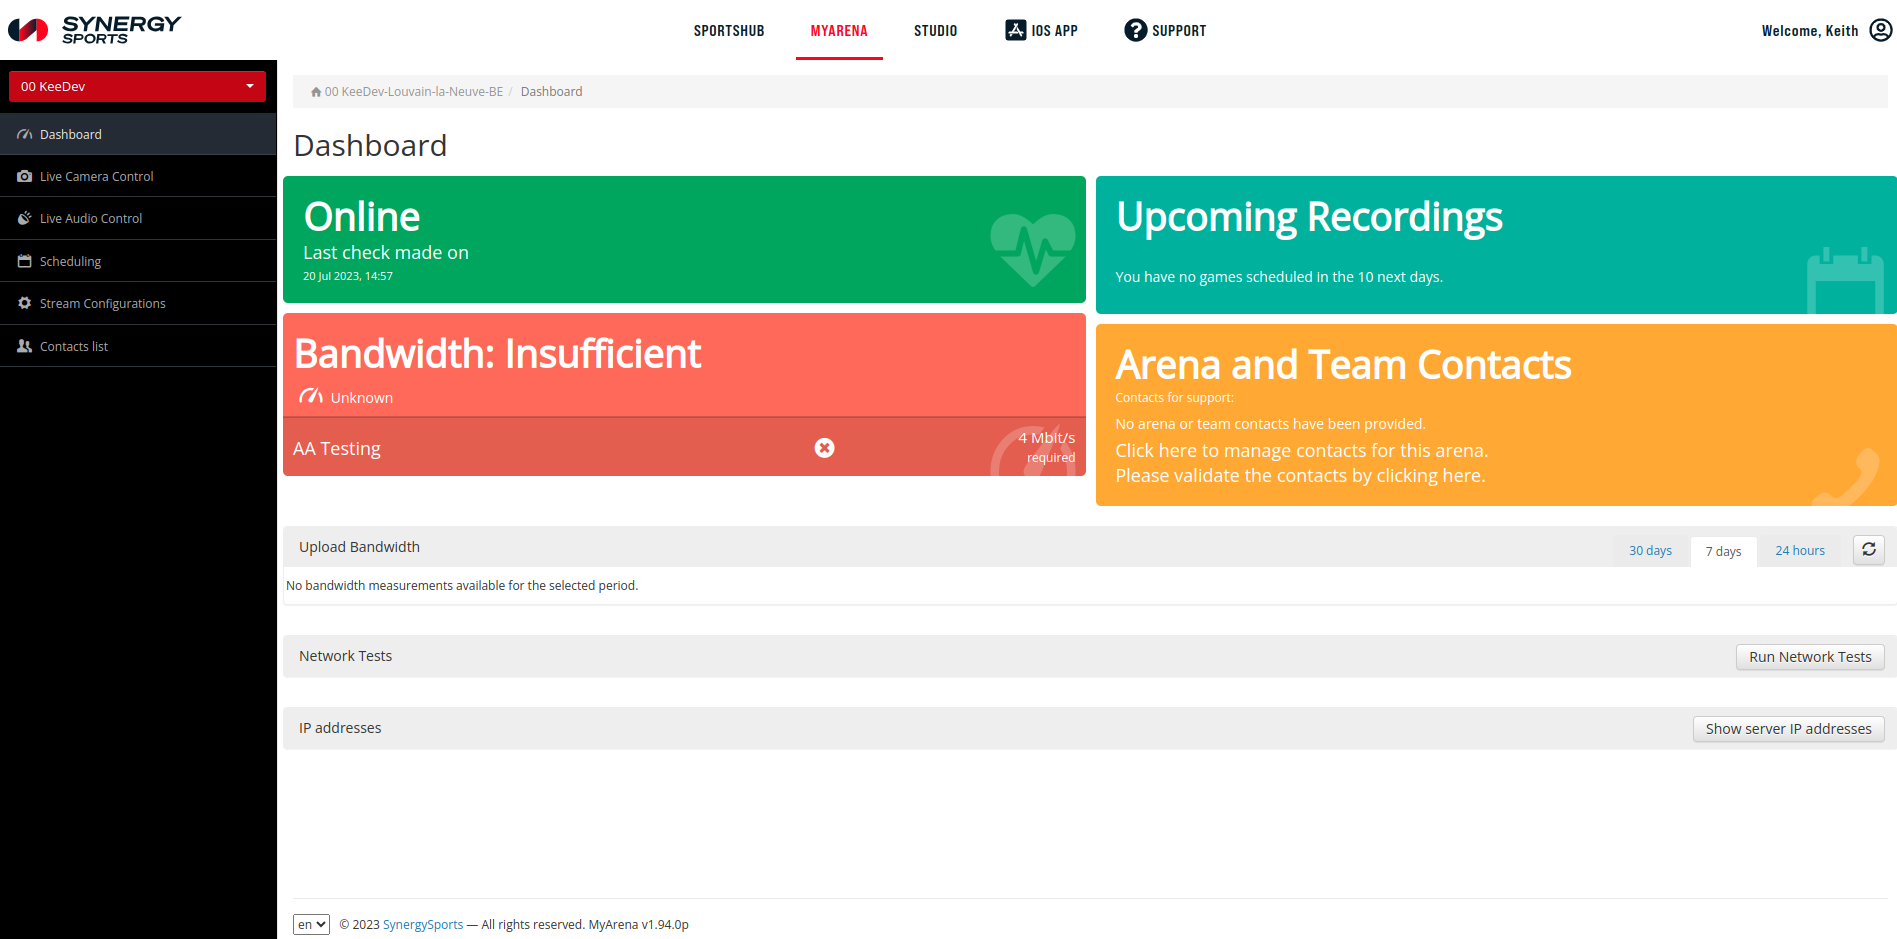
Task: Switch to the 30 days tab
Action: point(1650,551)
